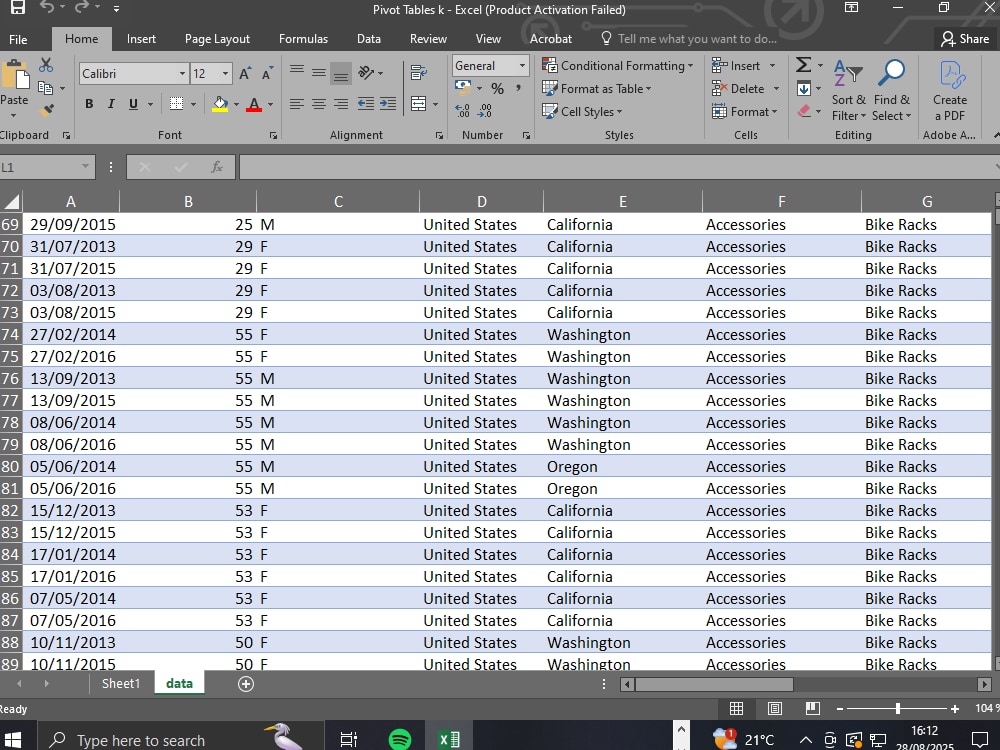Decrease font size with small A icon

[267, 74]
